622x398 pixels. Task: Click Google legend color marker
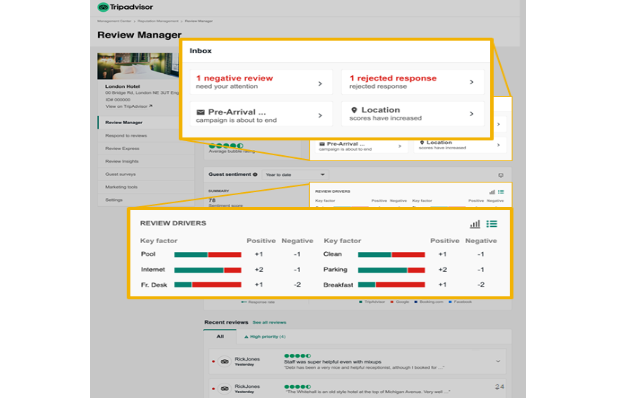pos(392,302)
